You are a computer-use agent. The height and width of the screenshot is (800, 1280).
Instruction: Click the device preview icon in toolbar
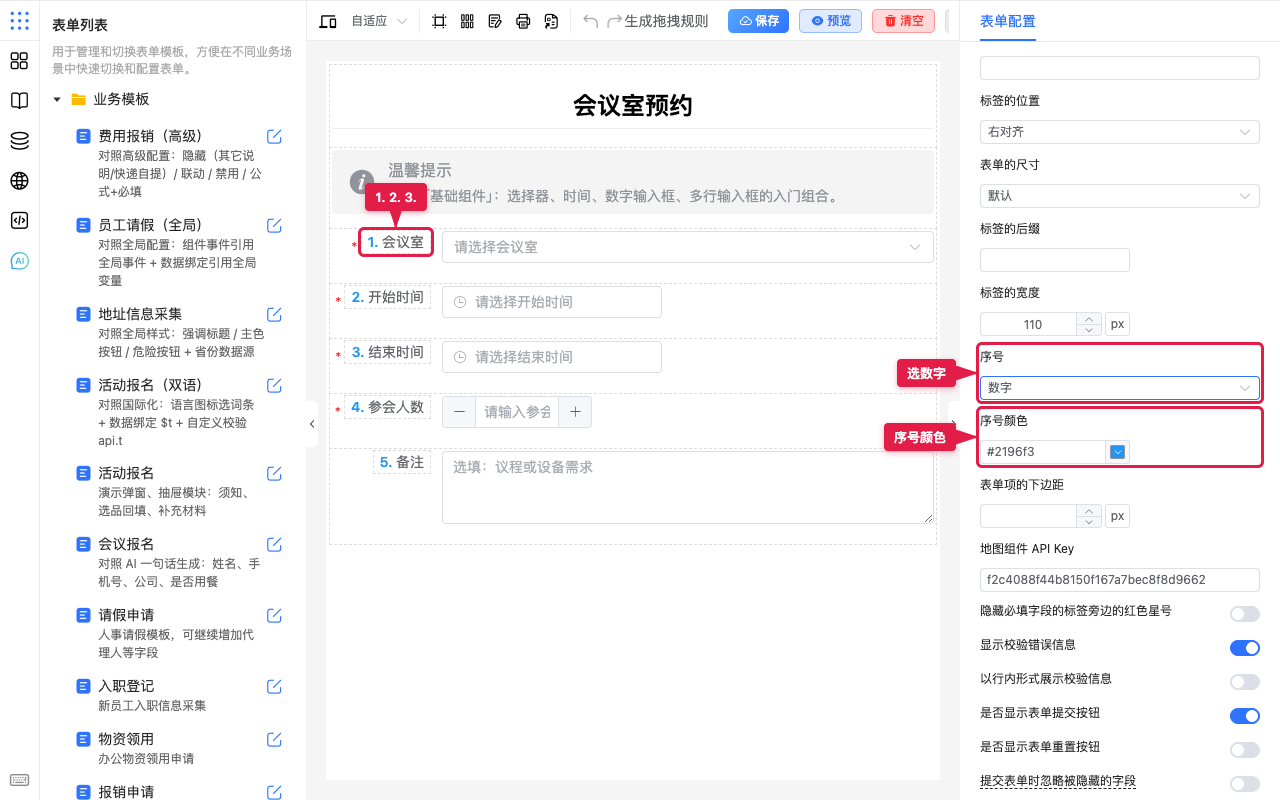click(327, 21)
